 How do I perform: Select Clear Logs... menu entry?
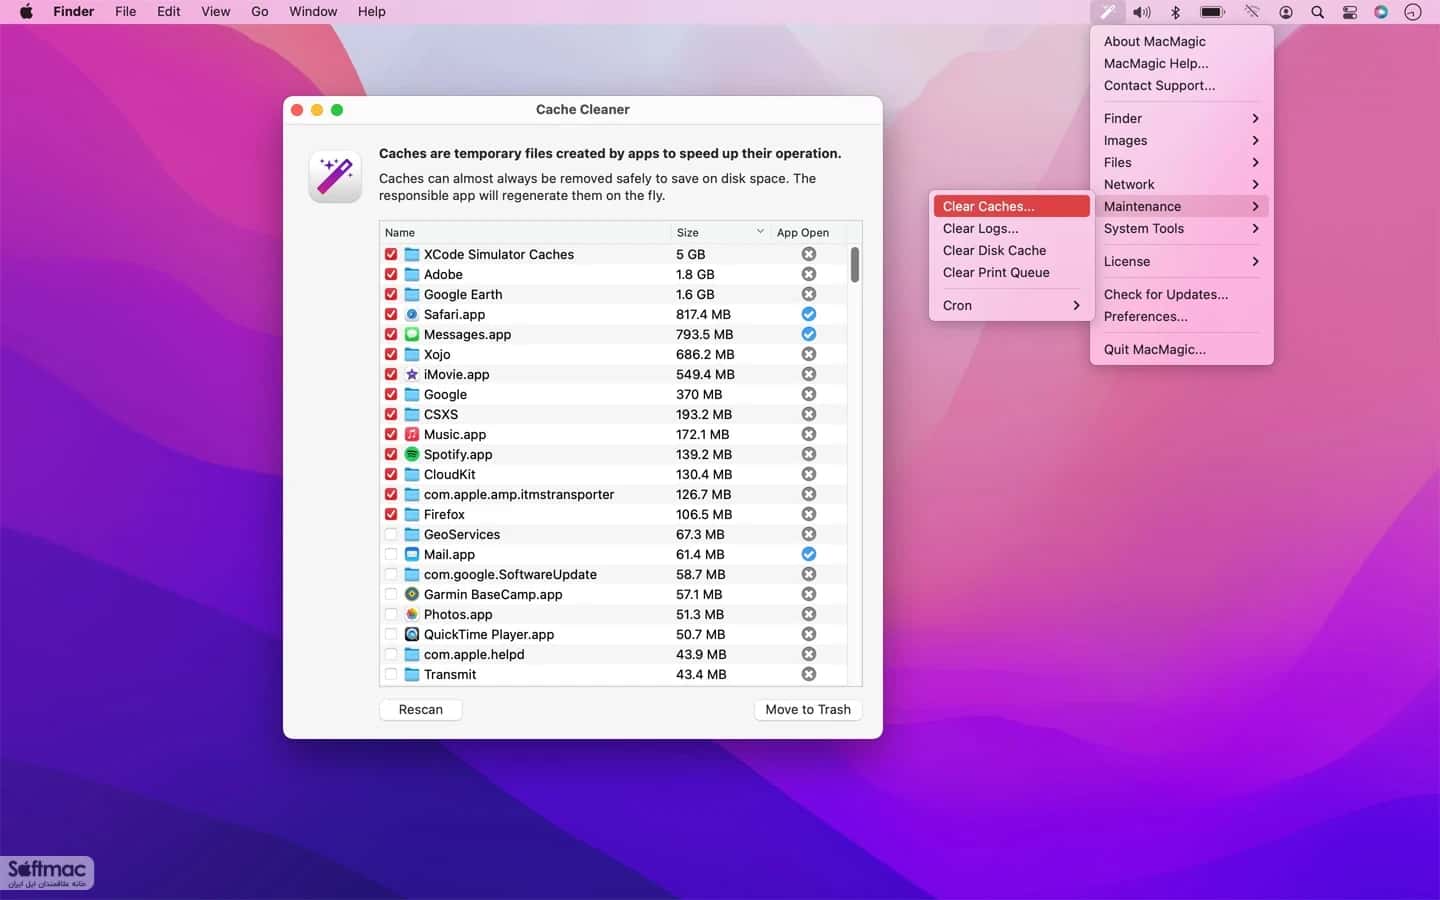point(1011,228)
